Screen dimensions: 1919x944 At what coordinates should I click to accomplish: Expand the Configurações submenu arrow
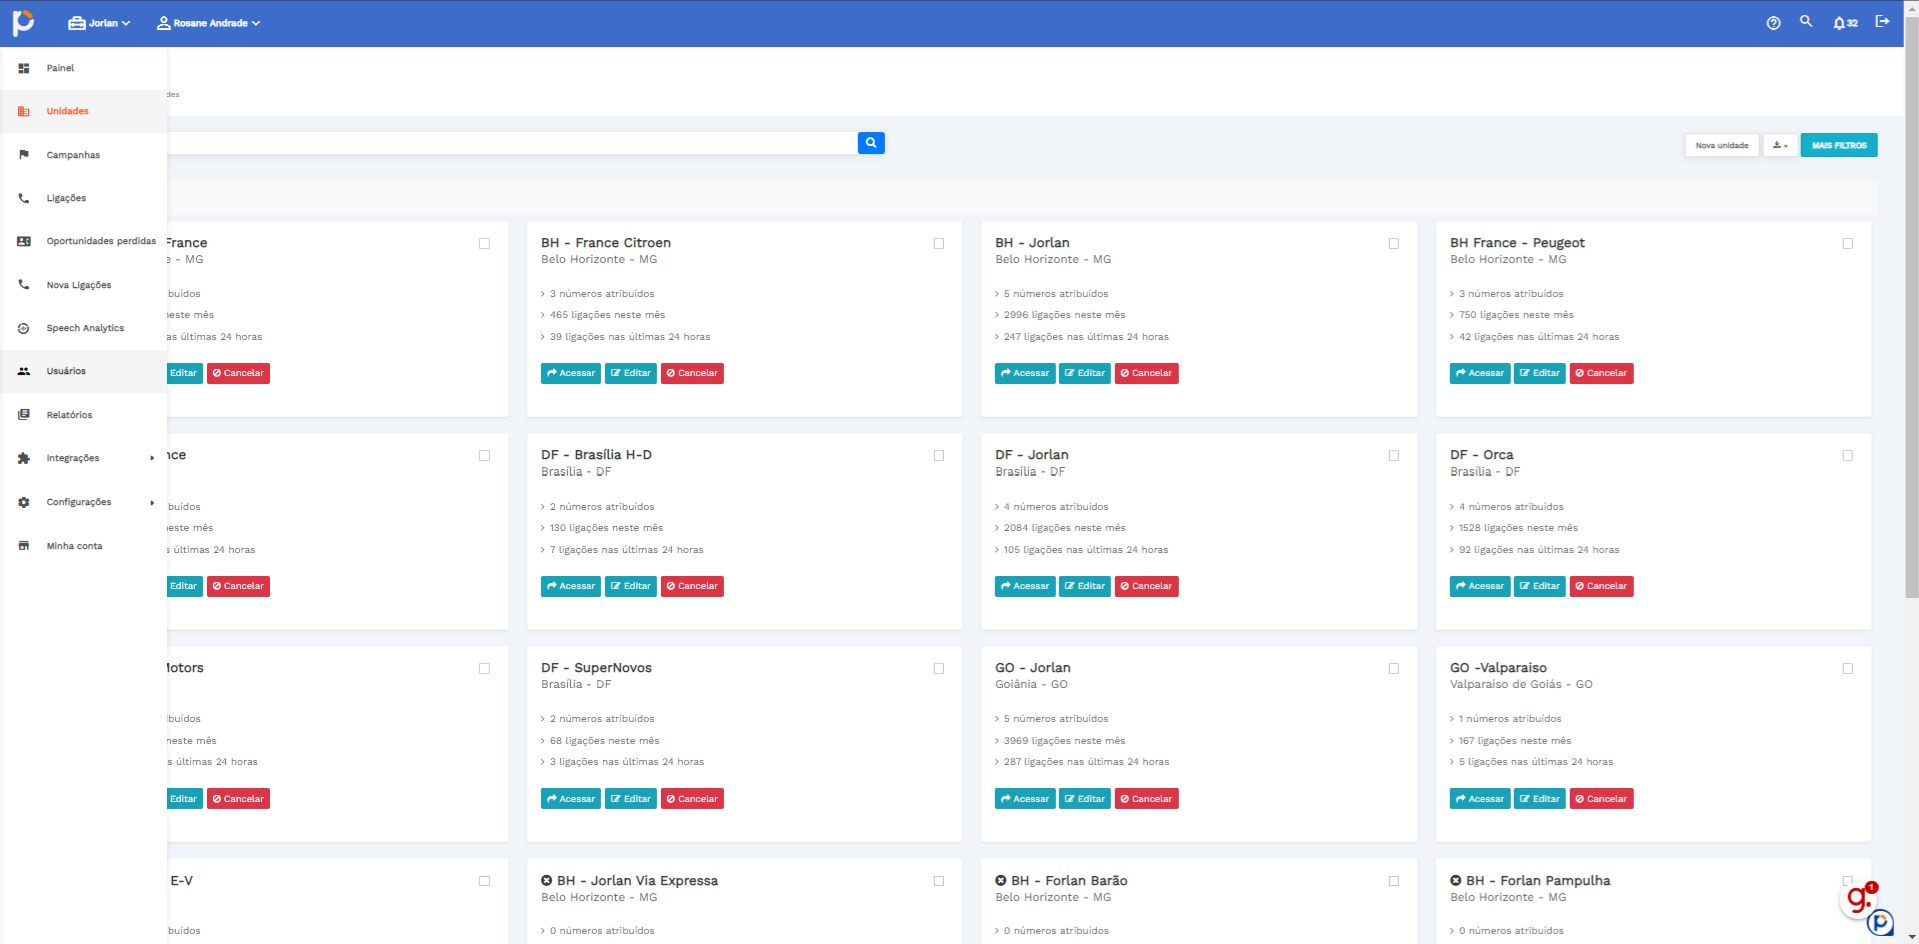coord(152,502)
